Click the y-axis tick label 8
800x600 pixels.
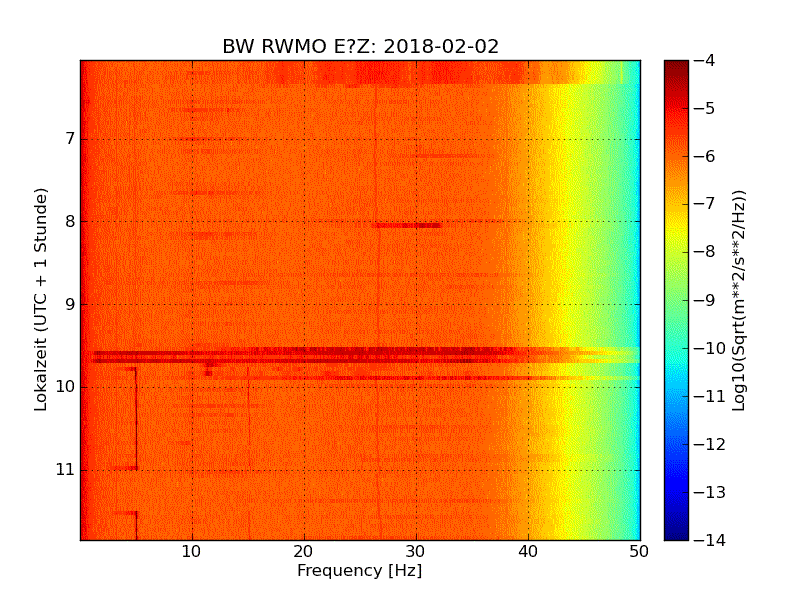(x=70, y=221)
